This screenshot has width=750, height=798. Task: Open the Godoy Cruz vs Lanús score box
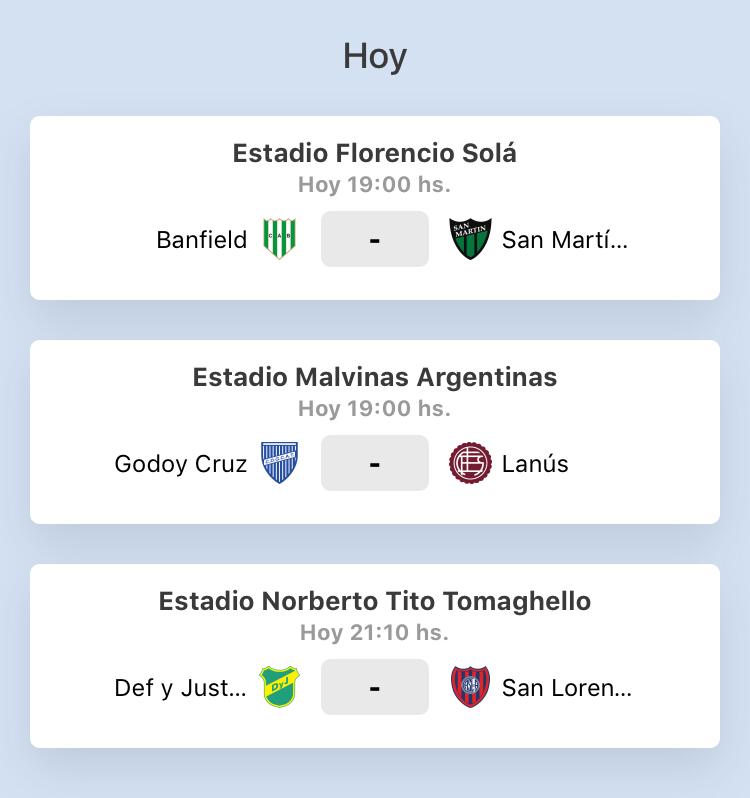click(x=375, y=463)
